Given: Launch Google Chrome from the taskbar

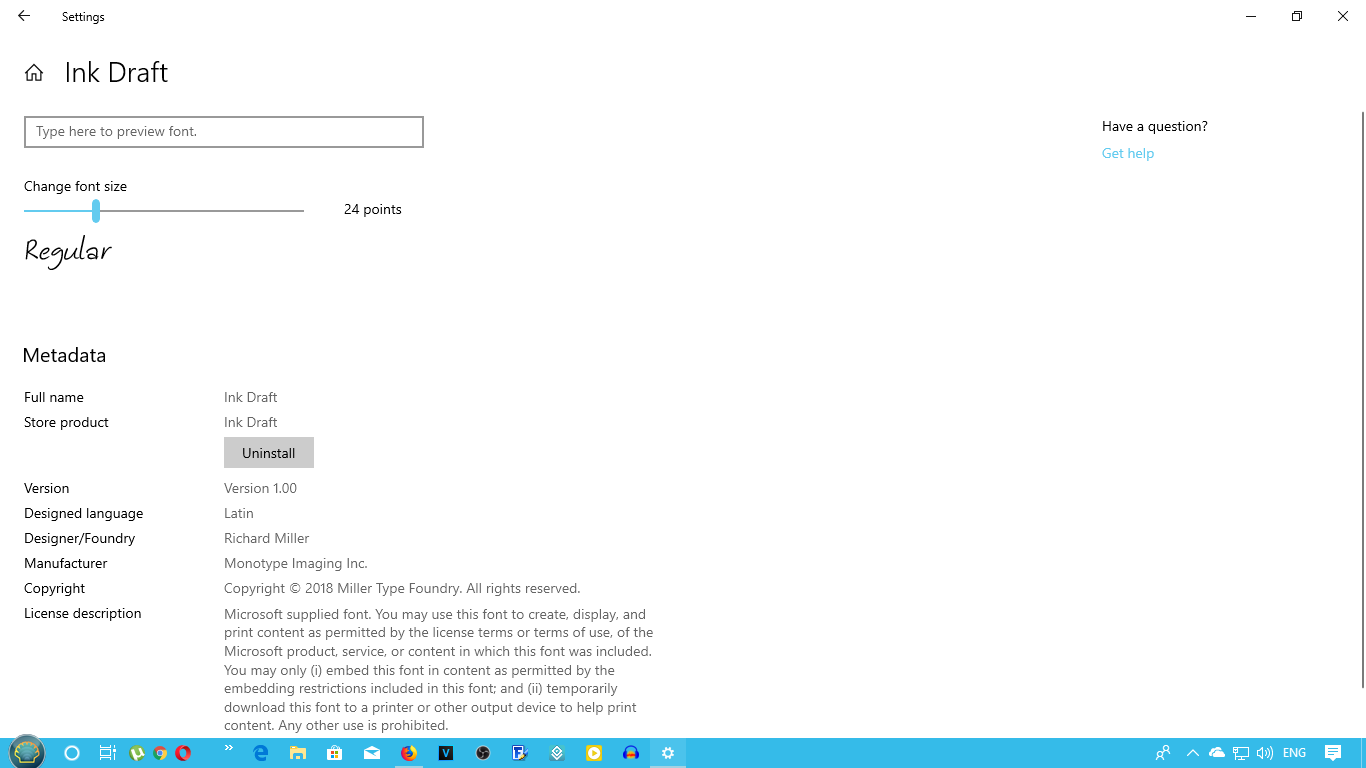Looking at the screenshot, I should click(160, 753).
